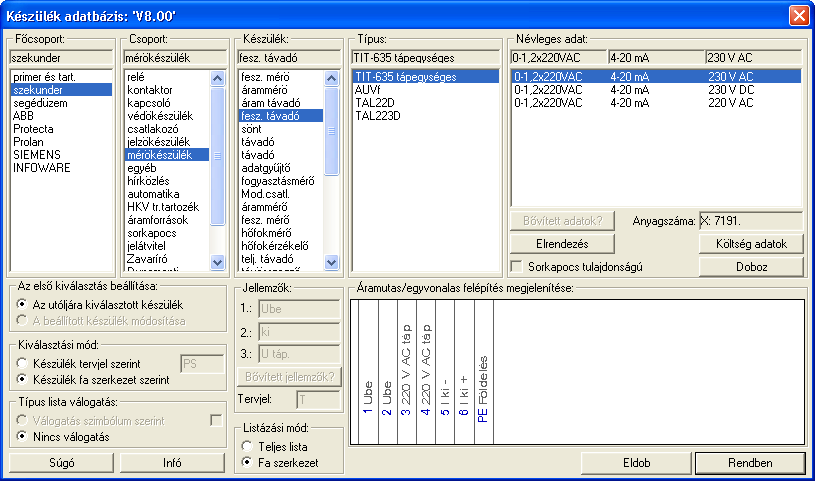Select nominal data row with 220 V AC
815x481 pixels.
pyautogui.click(x=656, y=103)
